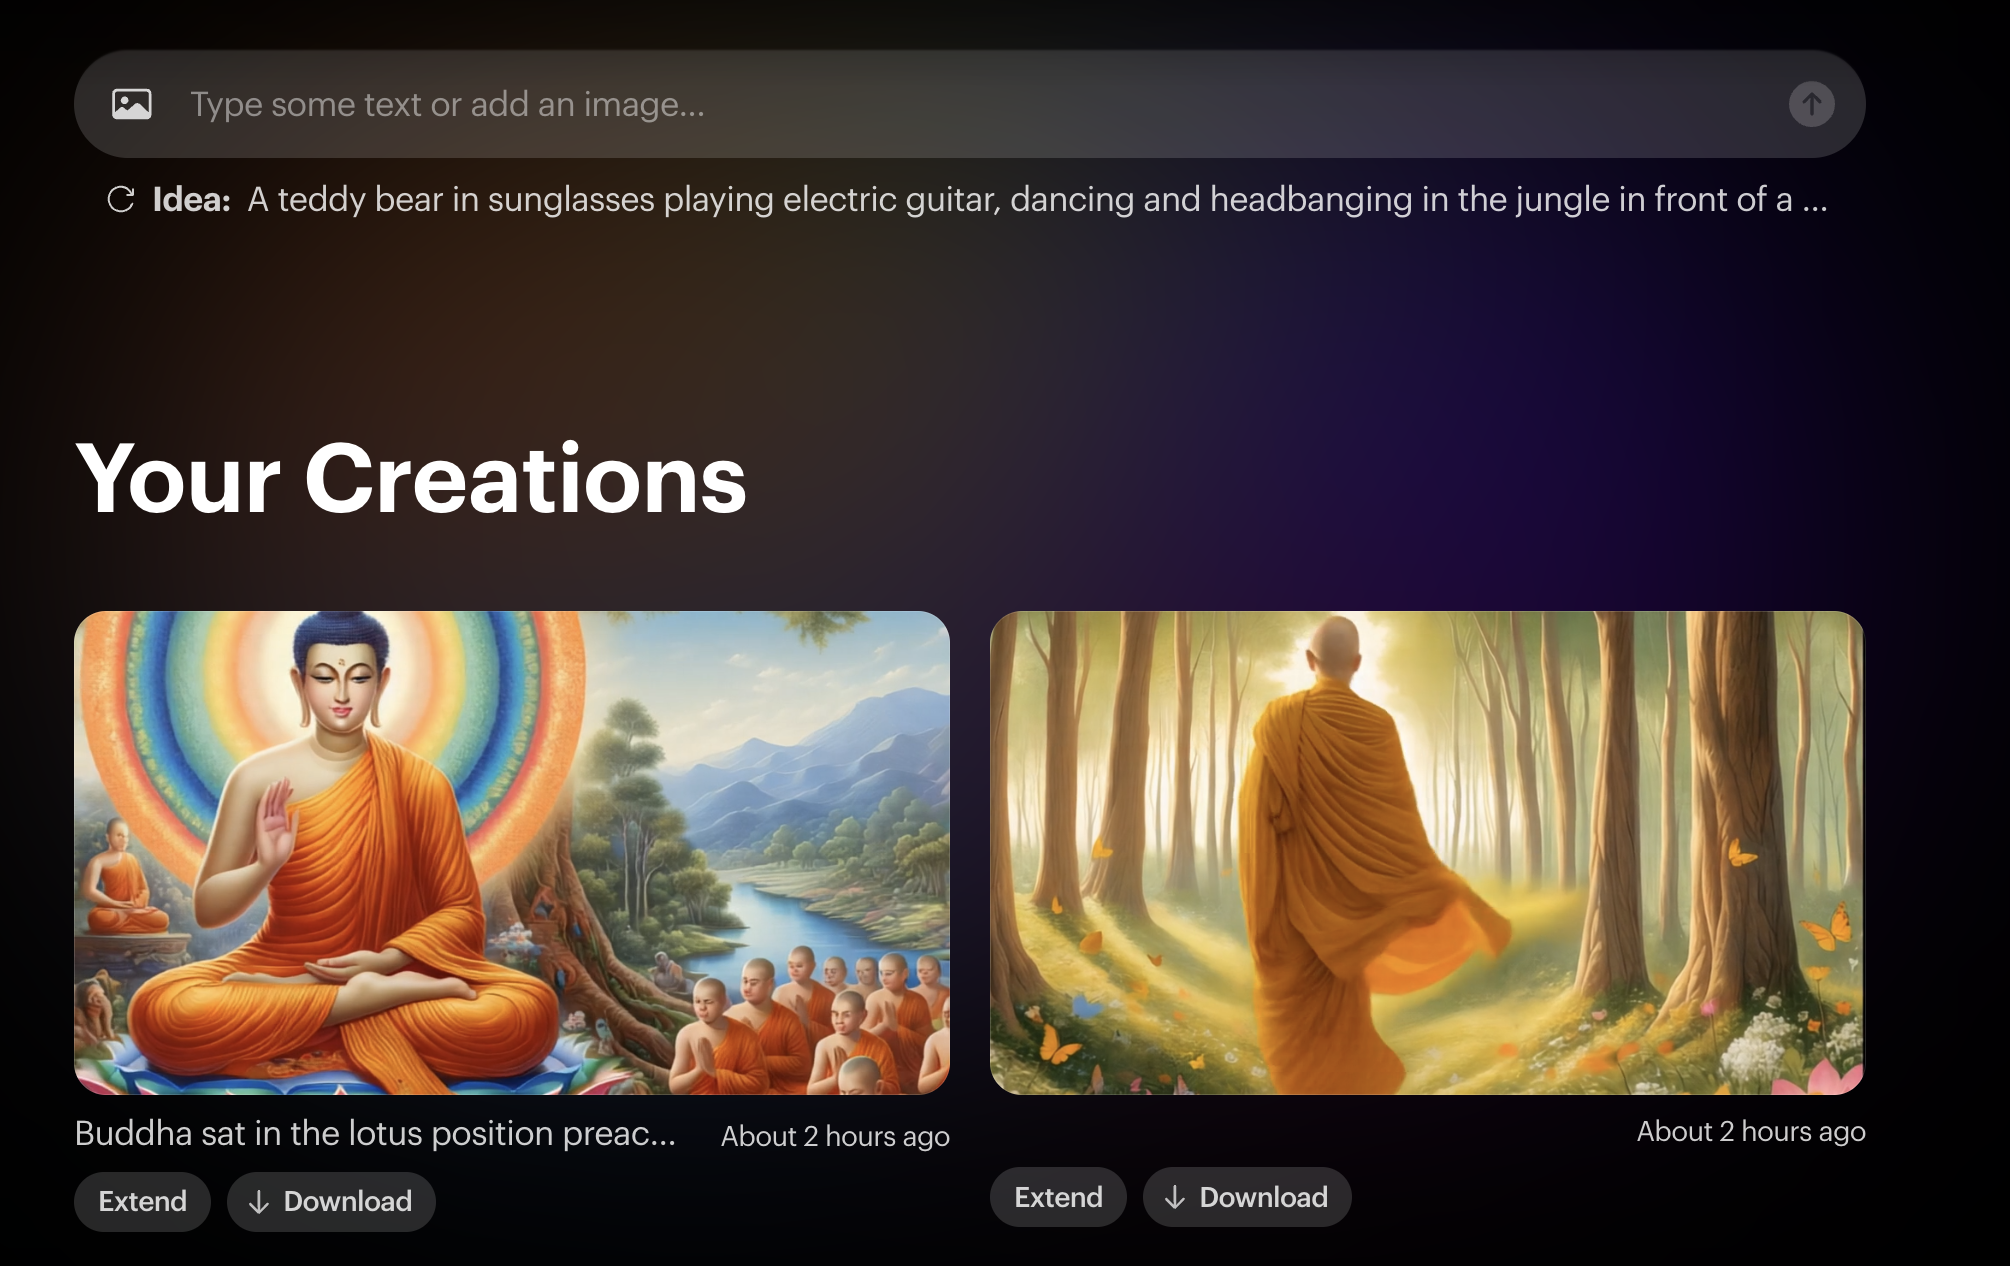Image resolution: width=2010 pixels, height=1266 pixels.
Task: Download the Buddha lotus position creation
Action: tap(331, 1201)
